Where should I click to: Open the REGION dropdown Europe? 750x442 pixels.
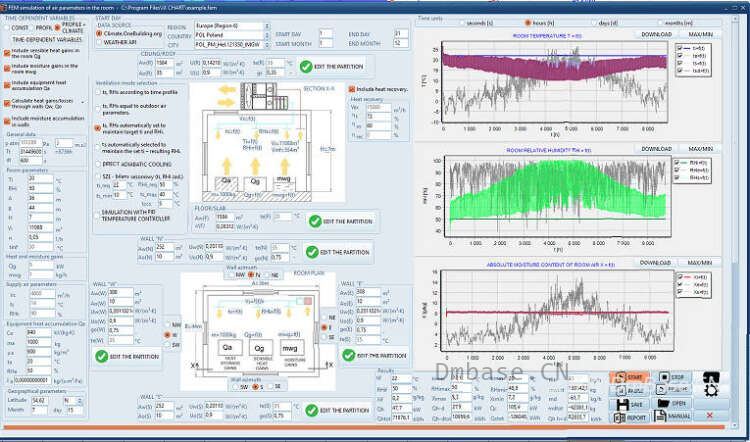(x=232, y=26)
